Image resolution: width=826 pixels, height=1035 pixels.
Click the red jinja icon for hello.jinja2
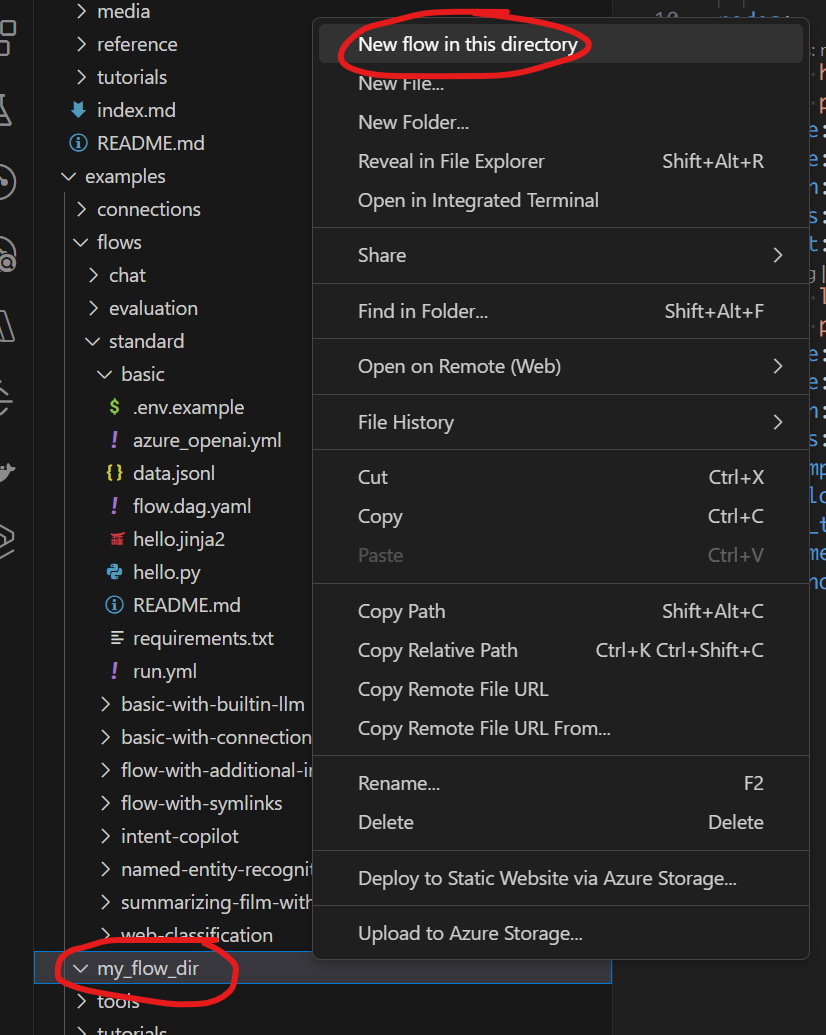tap(114, 539)
